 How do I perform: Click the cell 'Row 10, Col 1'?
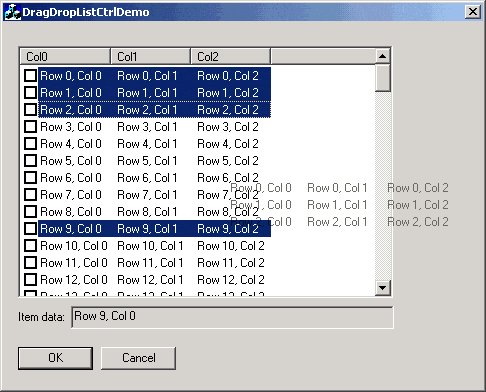click(x=150, y=246)
